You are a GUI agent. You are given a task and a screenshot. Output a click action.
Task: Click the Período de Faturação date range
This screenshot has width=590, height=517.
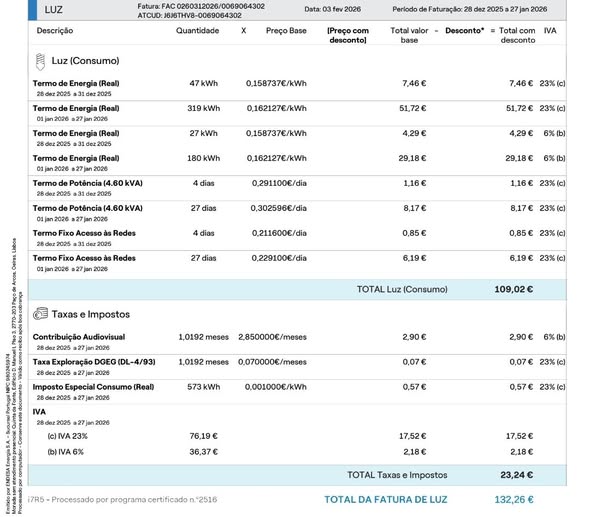pyautogui.click(x=505, y=9)
